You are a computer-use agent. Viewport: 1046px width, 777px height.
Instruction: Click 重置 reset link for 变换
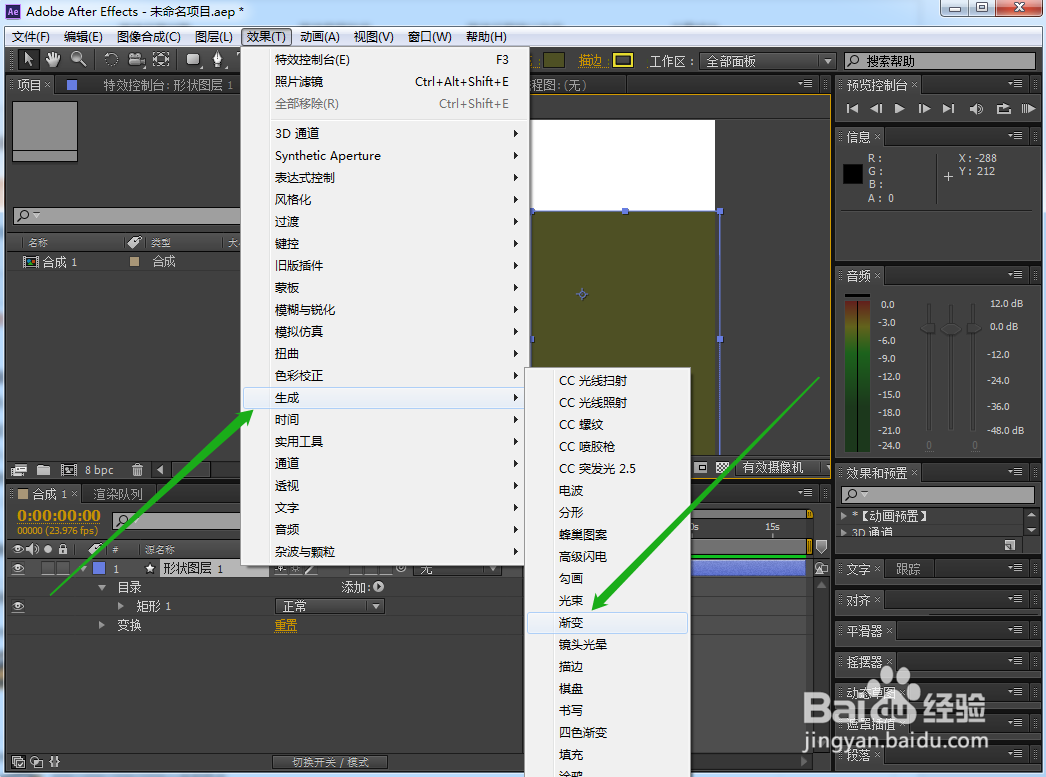point(286,626)
